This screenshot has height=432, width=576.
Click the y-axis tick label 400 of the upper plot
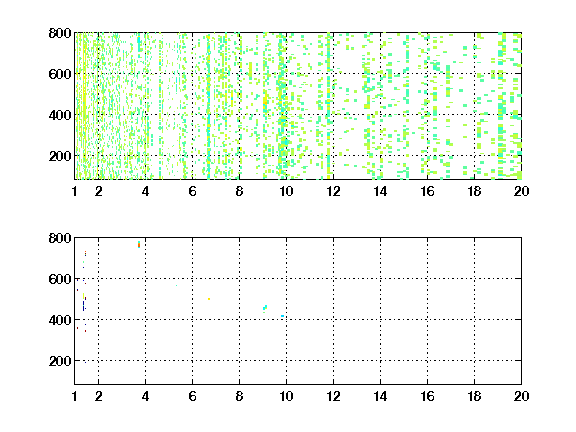pyautogui.click(x=60, y=115)
